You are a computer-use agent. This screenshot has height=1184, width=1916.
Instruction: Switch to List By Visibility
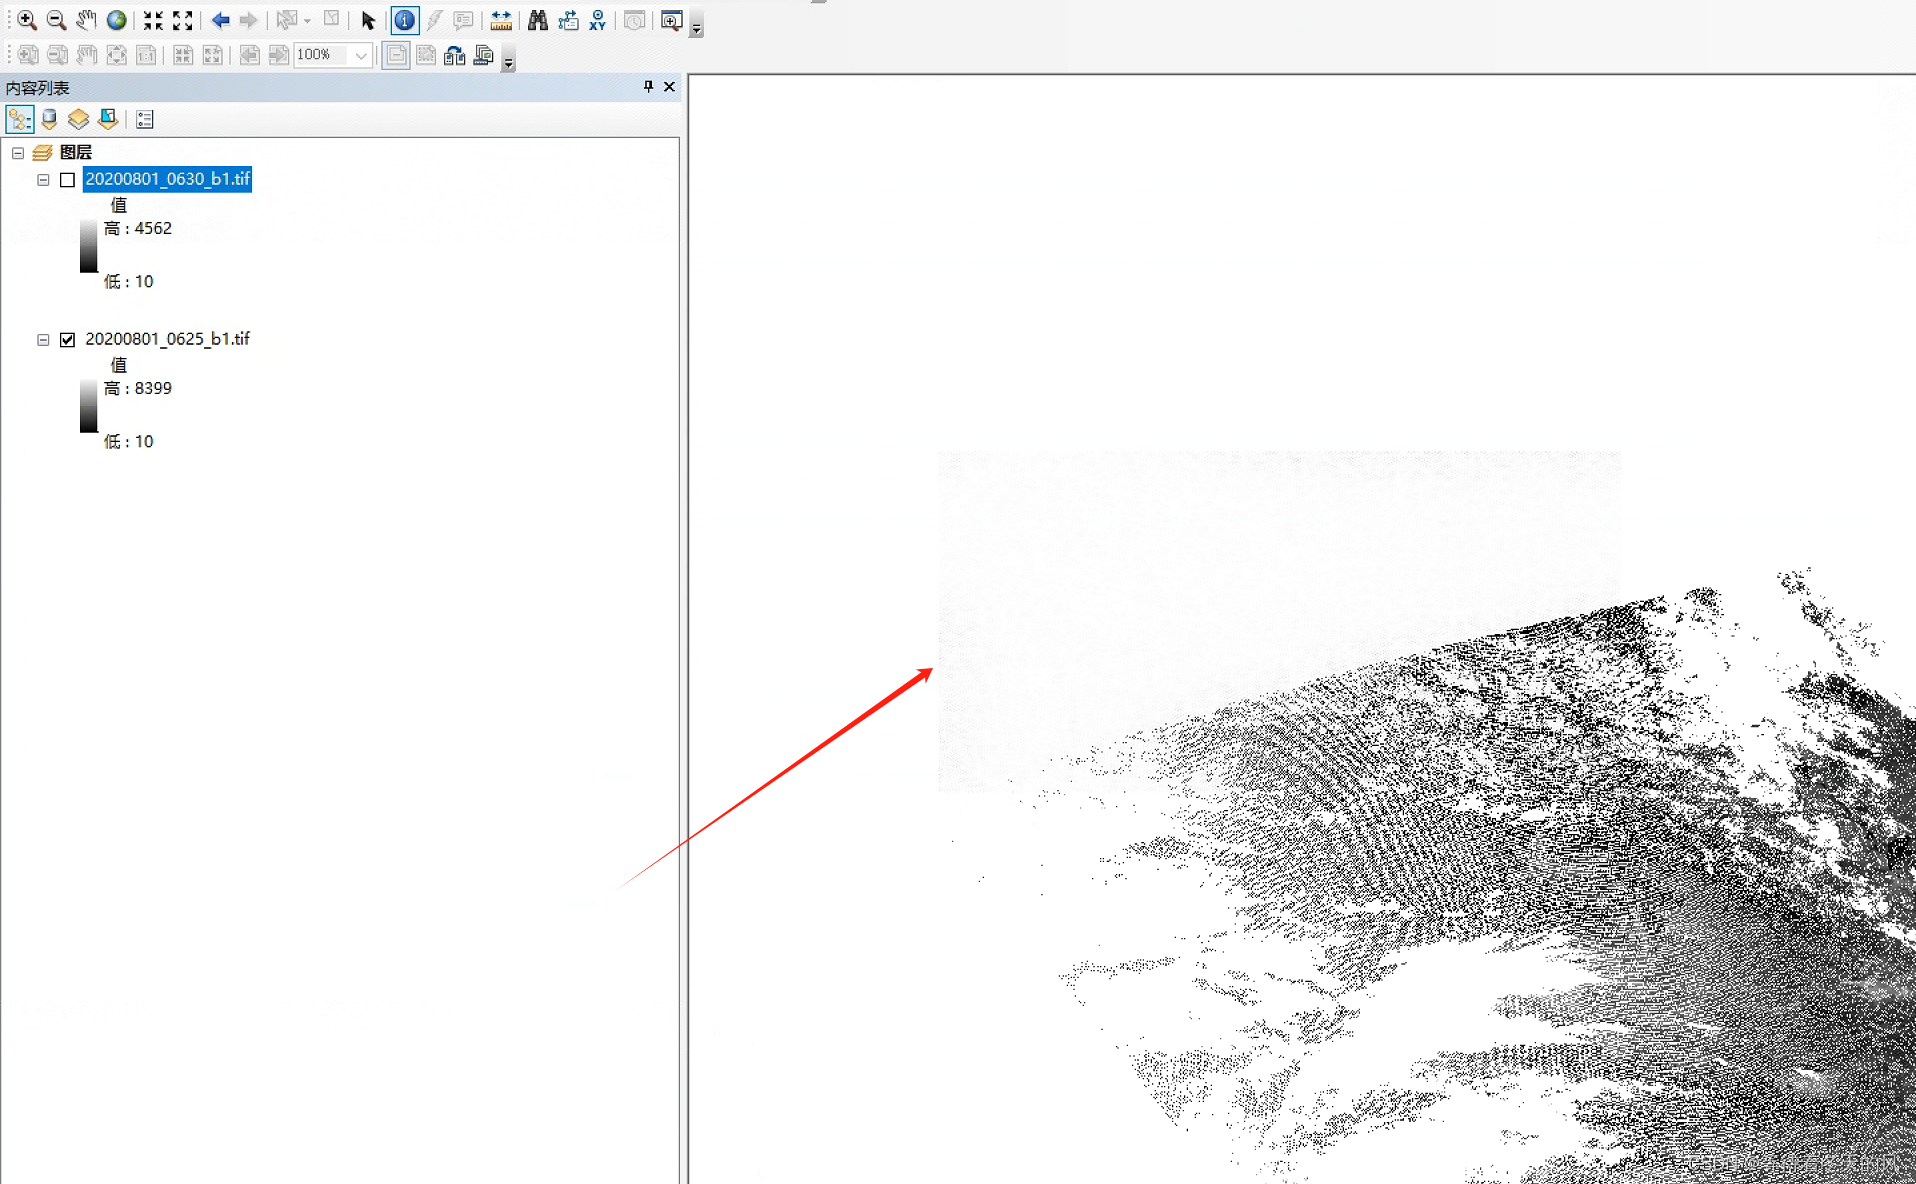78,119
